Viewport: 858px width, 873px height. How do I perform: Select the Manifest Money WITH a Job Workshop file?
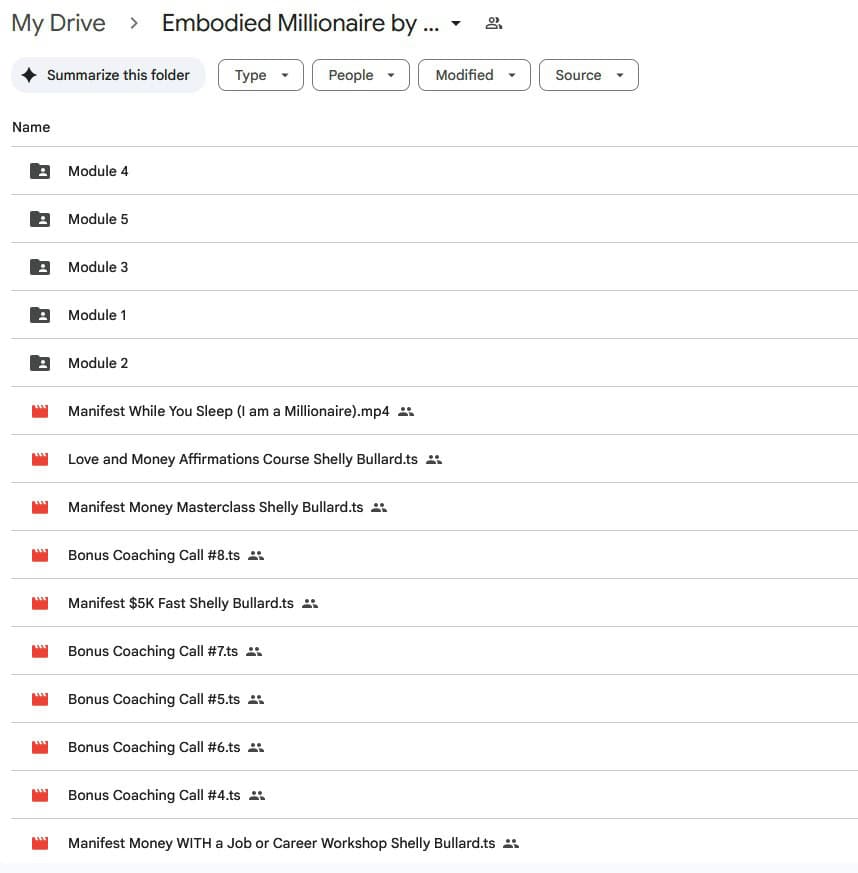pos(281,843)
